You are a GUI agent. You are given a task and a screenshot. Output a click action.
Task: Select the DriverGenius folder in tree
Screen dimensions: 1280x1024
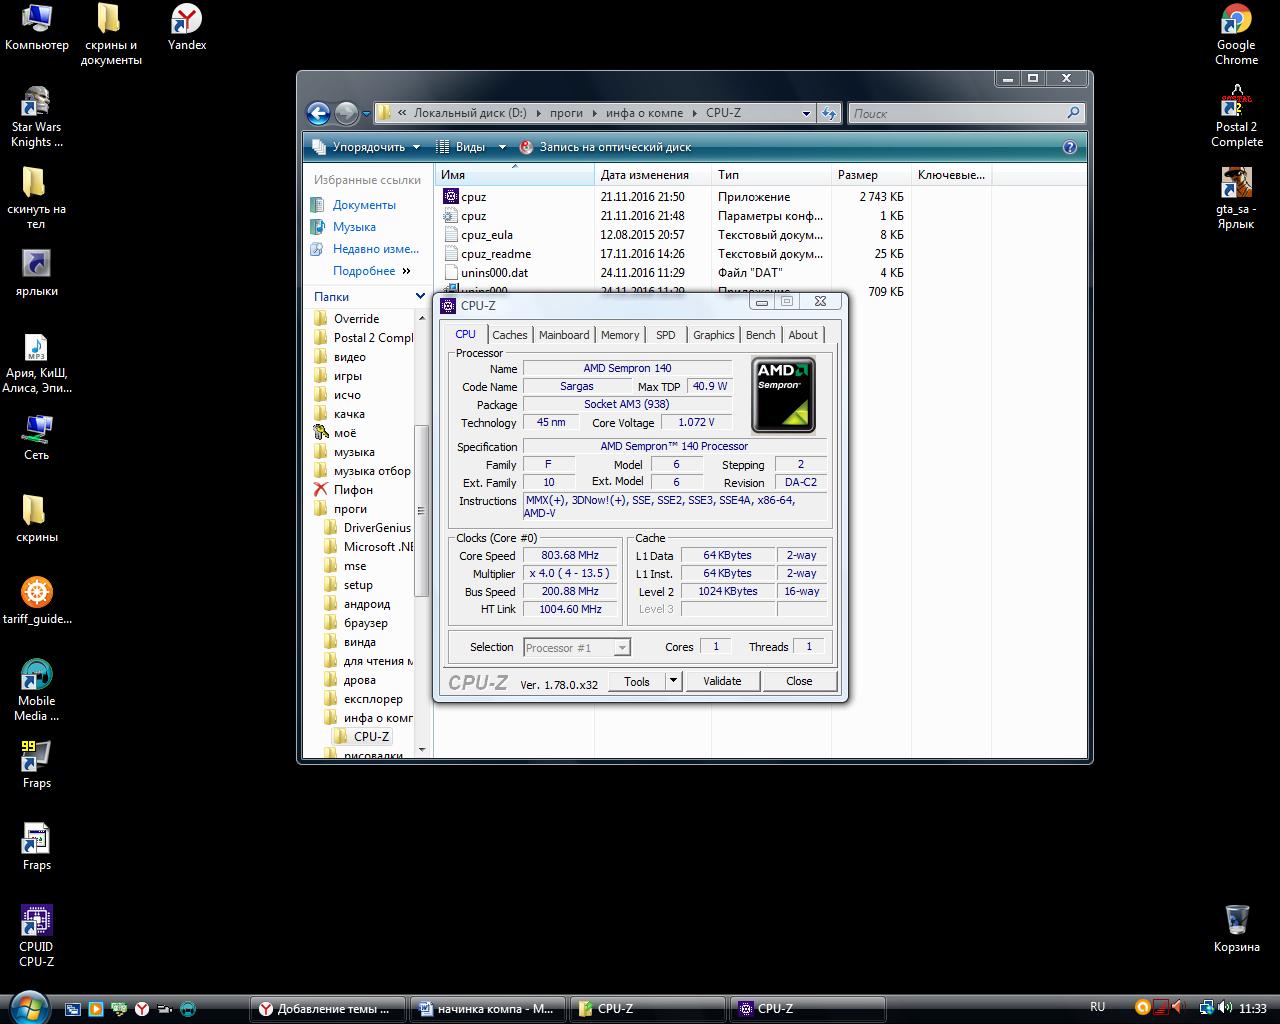coord(377,528)
